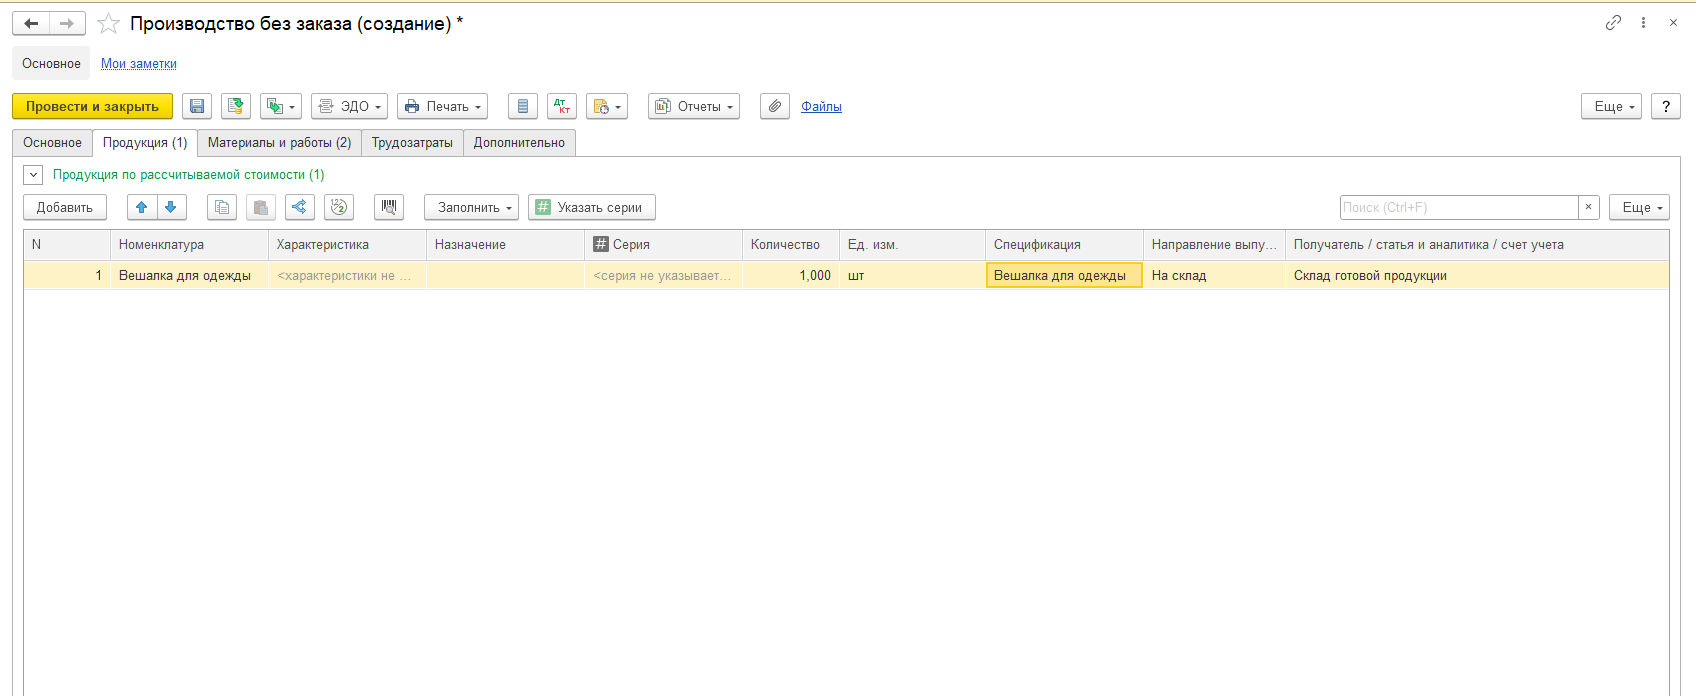Click the post document icon

click(x=236, y=106)
